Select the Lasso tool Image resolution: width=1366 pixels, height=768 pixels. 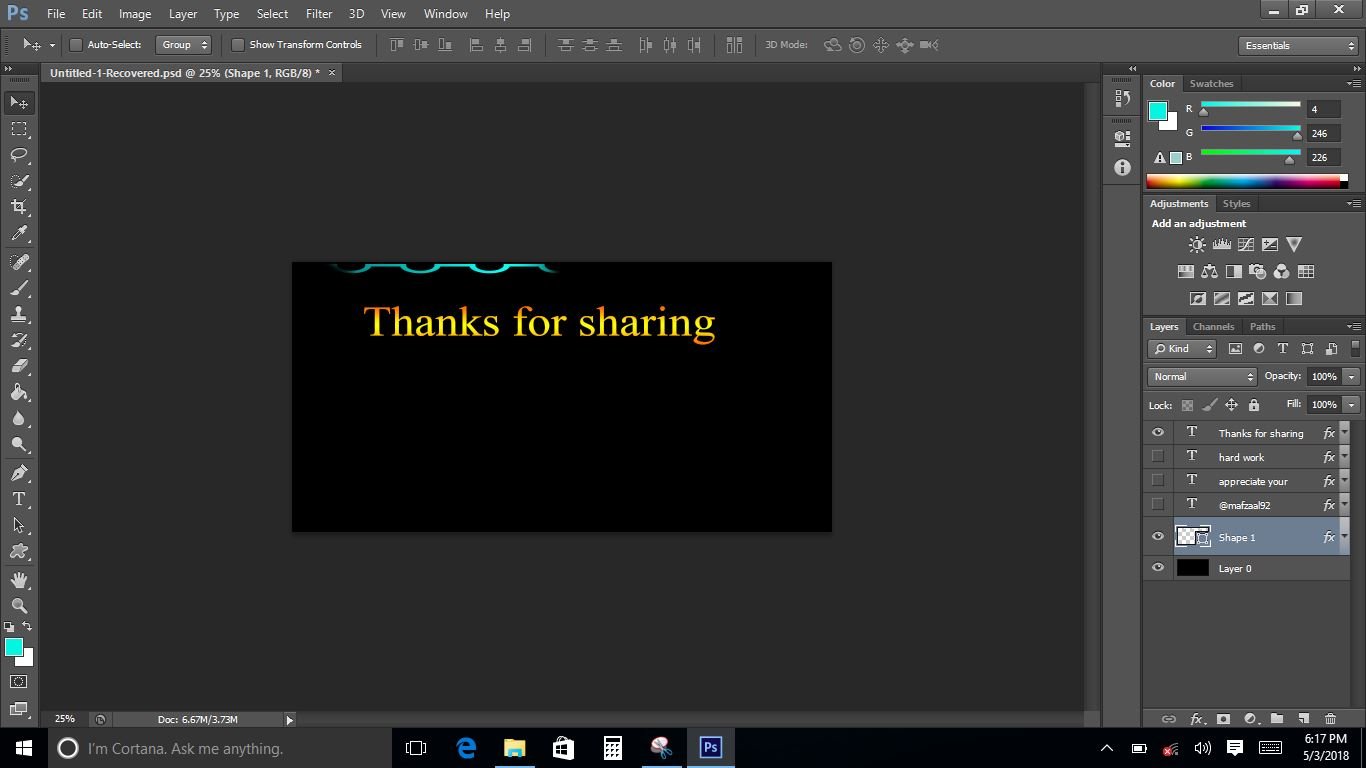coord(19,155)
